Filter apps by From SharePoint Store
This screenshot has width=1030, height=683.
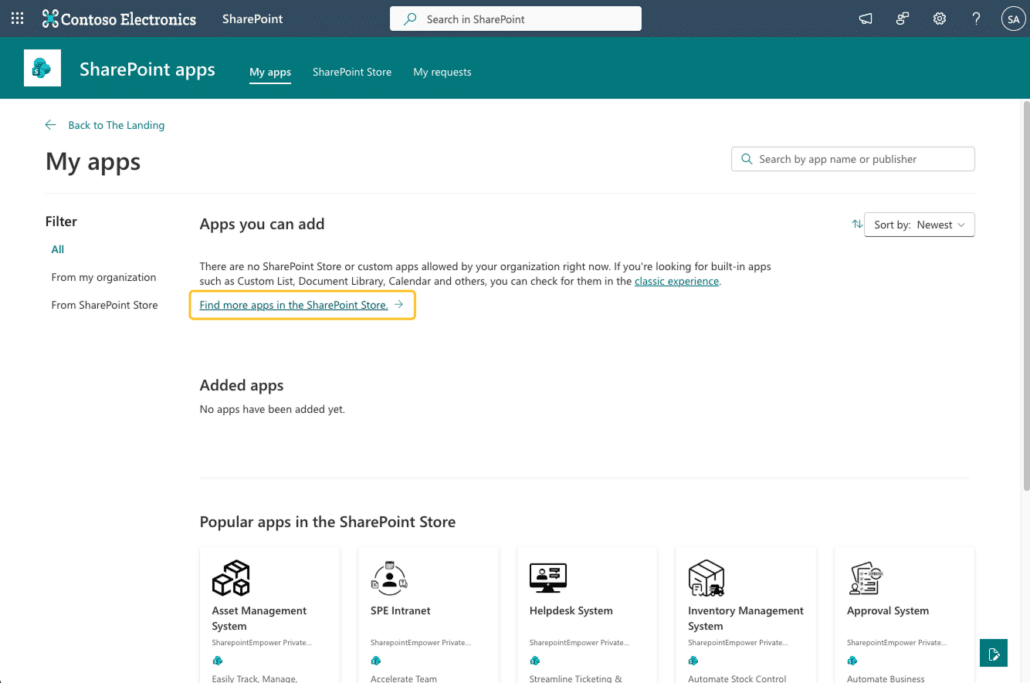click(105, 305)
